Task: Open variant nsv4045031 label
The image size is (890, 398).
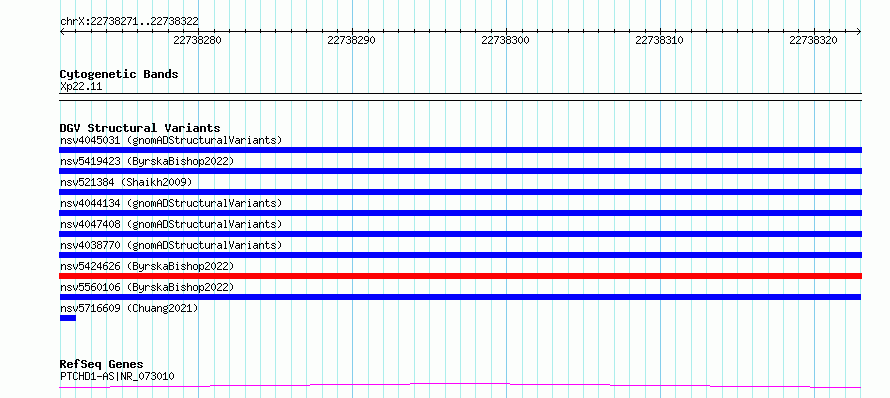Action: pos(171,140)
